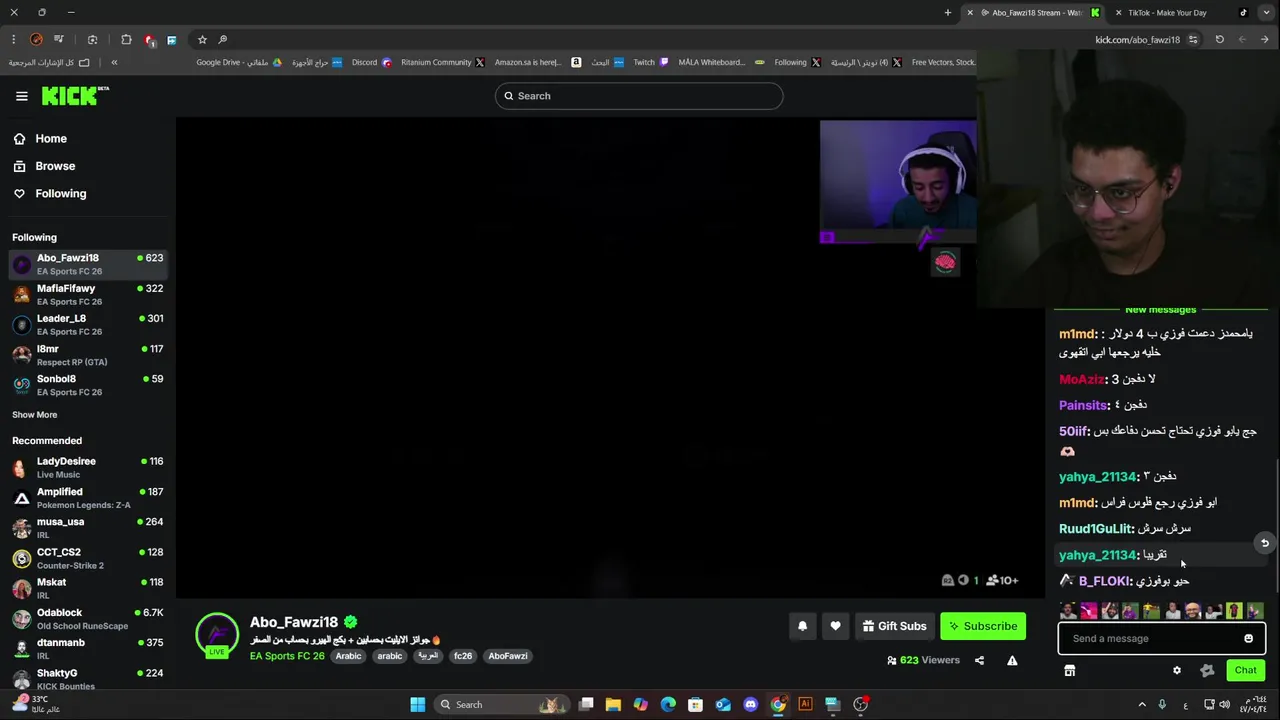Click the heart follow button
Screen dimensions: 1280x720
(835, 626)
